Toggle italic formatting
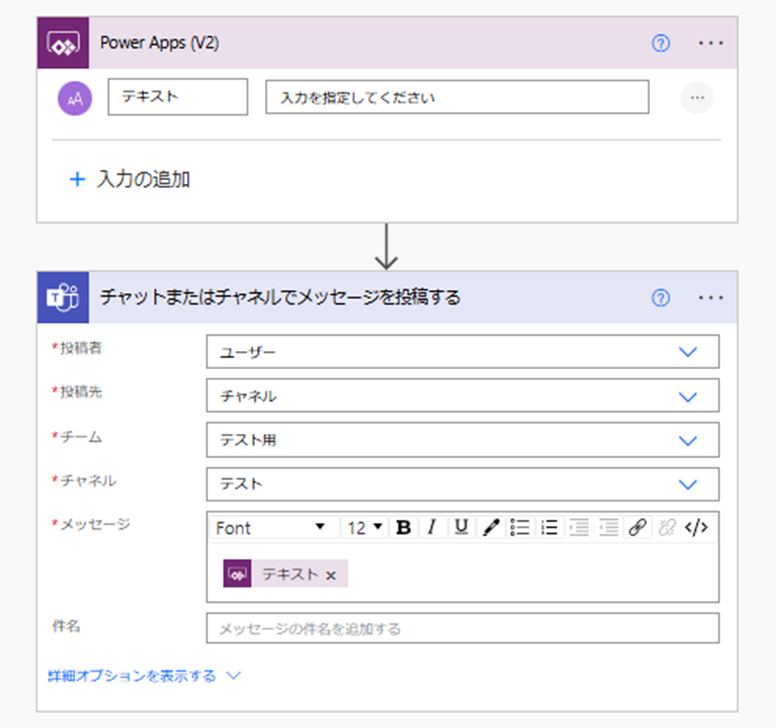The width and height of the screenshot is (776, 728). pos(432,528)
